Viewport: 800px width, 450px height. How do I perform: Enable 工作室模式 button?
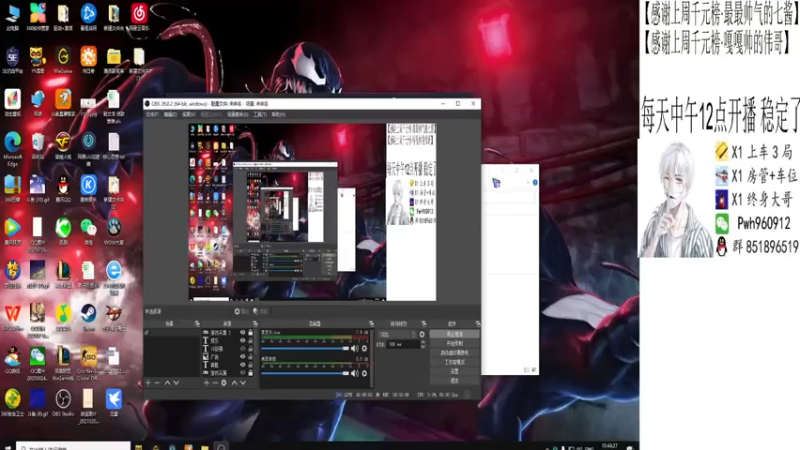(454, 362)
